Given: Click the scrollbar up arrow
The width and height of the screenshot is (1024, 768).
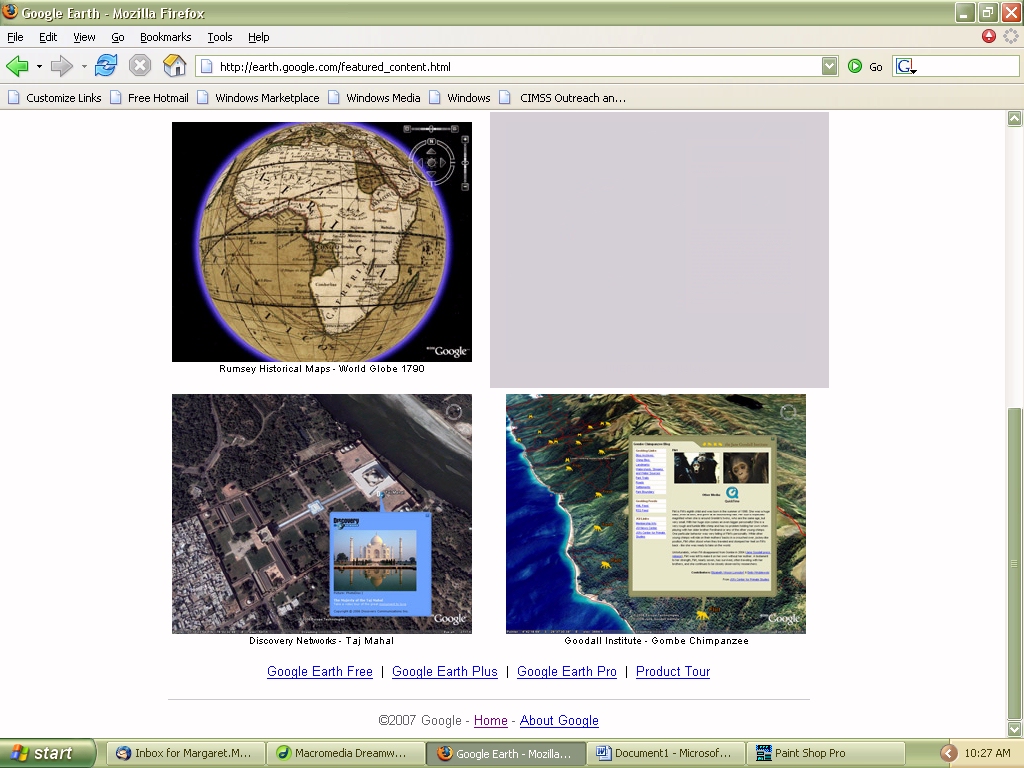Looking at the screenshot, I should coord(1014,118).
